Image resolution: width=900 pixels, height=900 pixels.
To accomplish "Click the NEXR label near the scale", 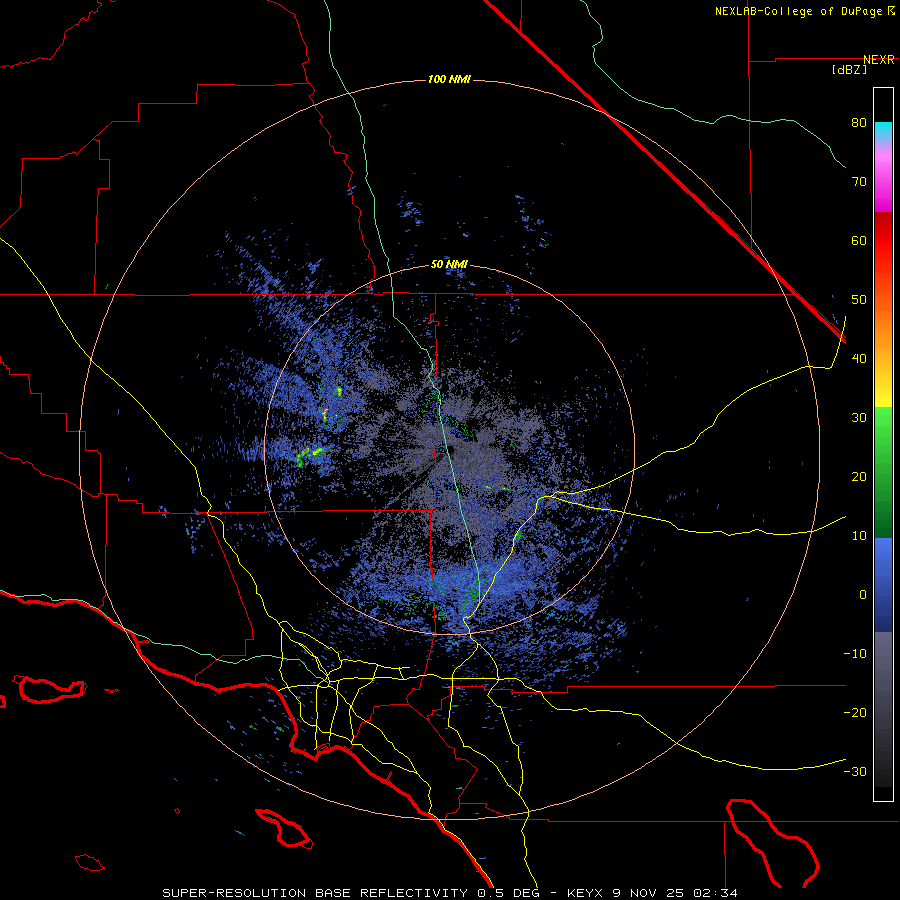I will coord(878,60).
